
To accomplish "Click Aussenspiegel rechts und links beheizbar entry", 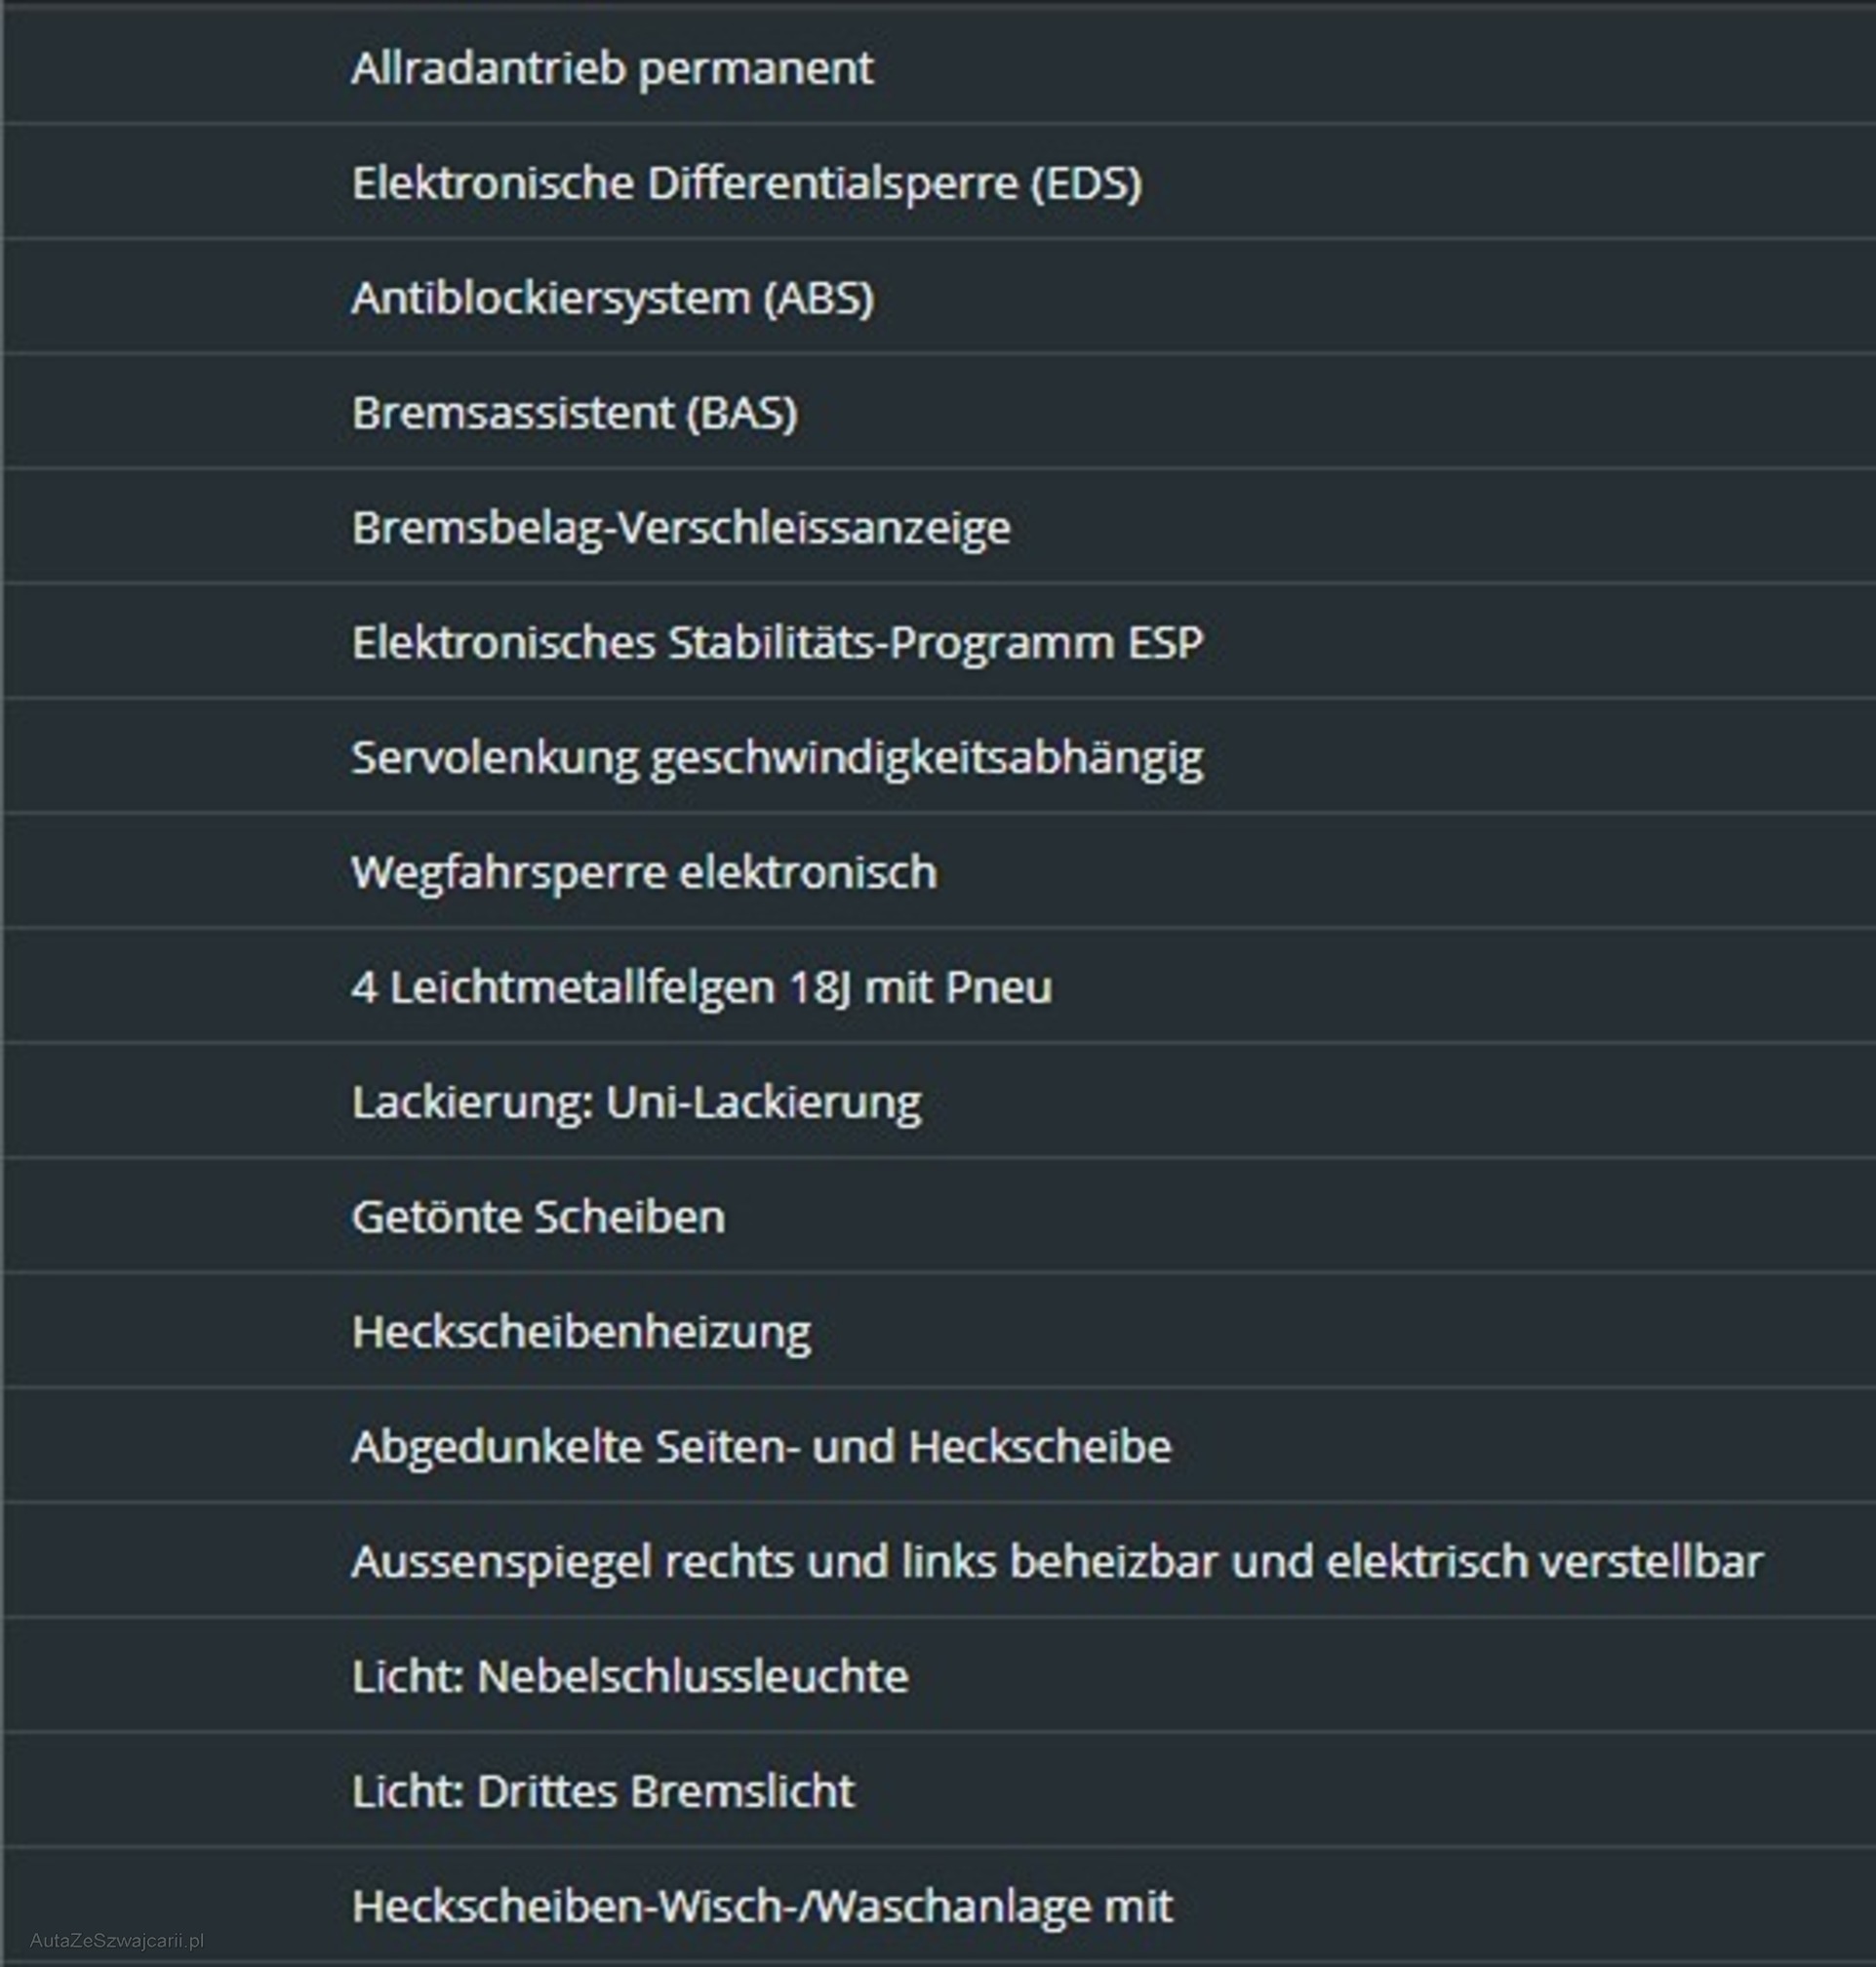I will [x=938, y=1561].
